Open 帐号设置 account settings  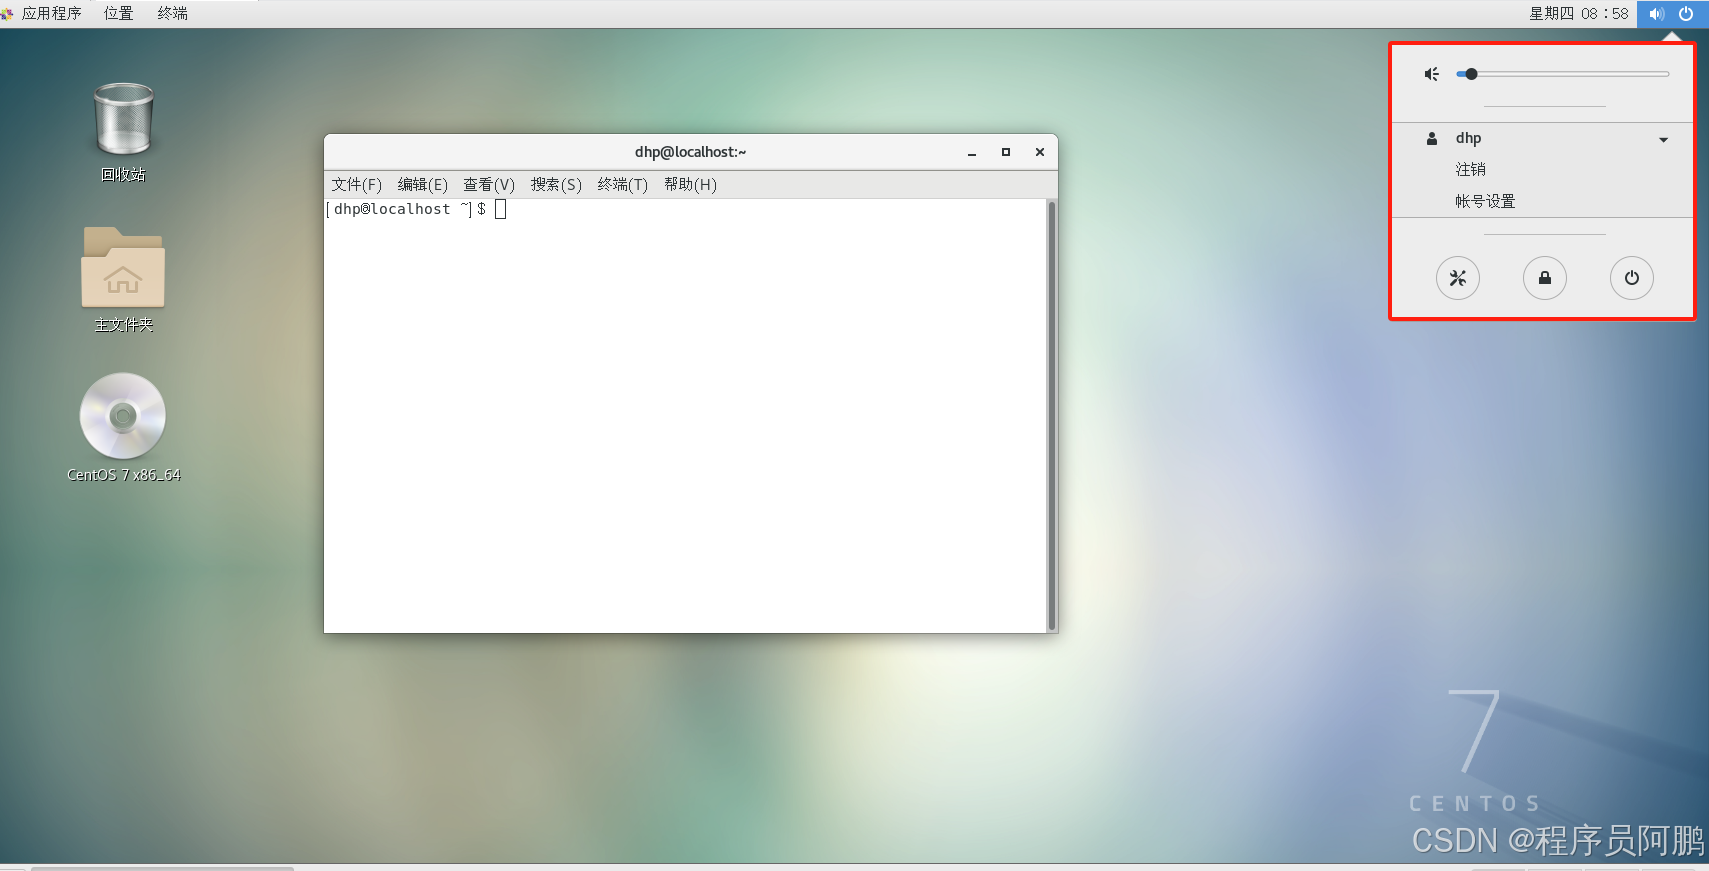(x=1485, y=201)
